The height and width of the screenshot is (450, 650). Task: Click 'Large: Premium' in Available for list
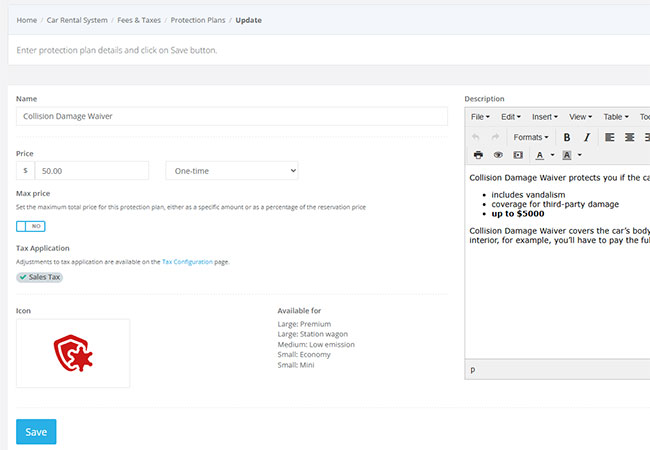click(x=304, y=324)
